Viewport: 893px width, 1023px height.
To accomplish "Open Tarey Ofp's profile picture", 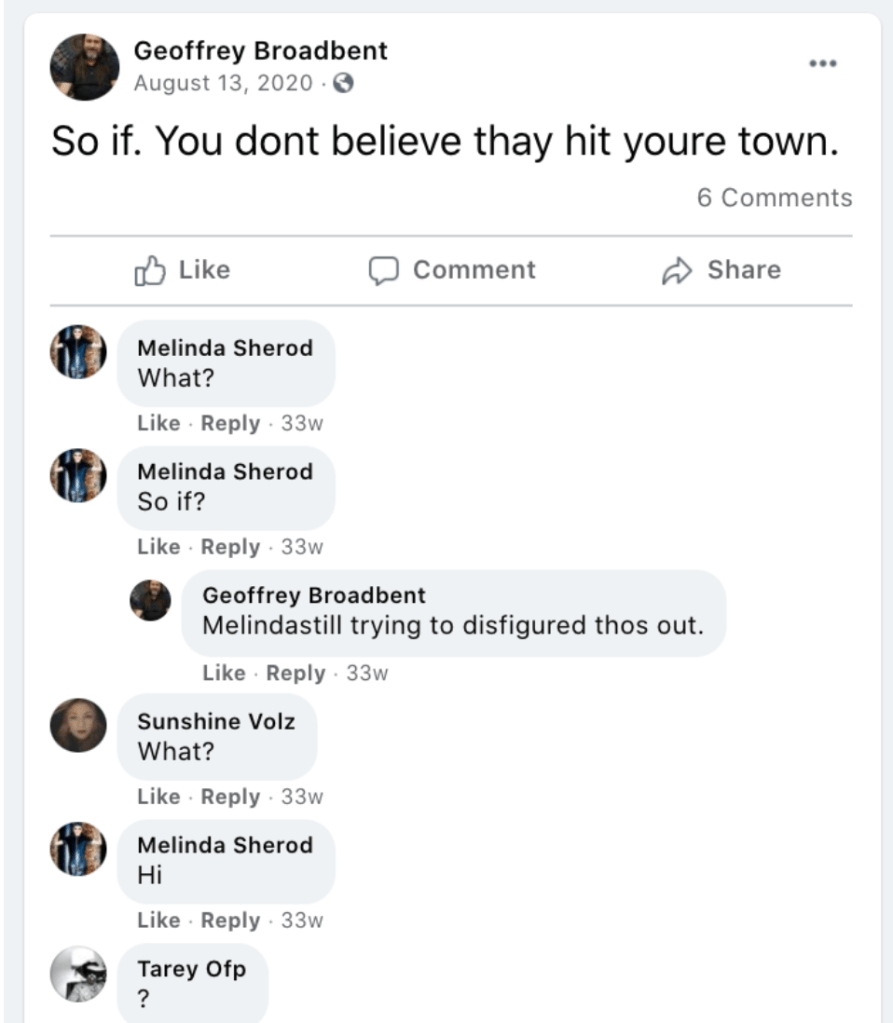I will click(78, 974).
